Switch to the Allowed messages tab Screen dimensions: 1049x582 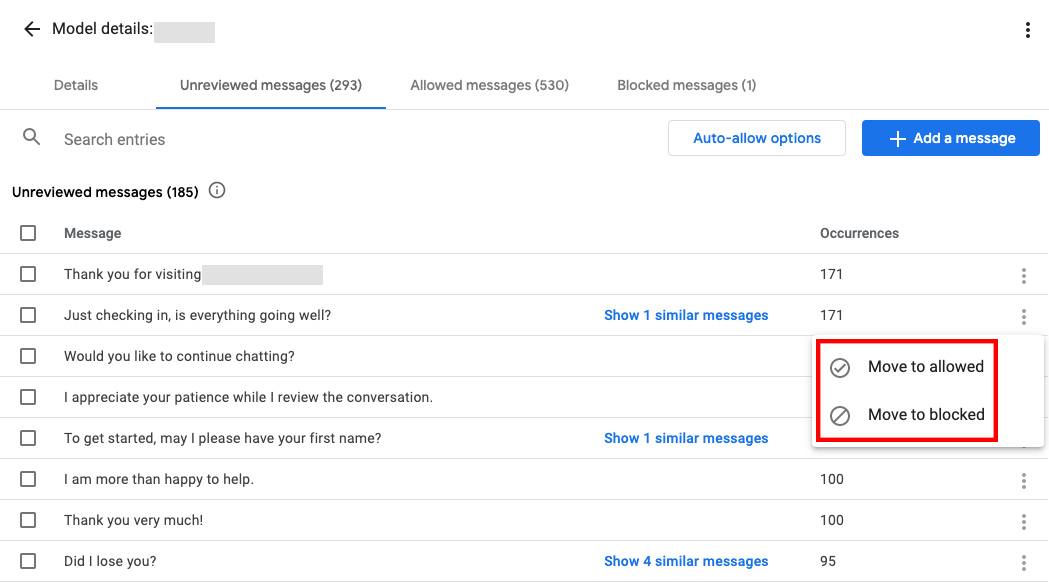click(489, 85)
